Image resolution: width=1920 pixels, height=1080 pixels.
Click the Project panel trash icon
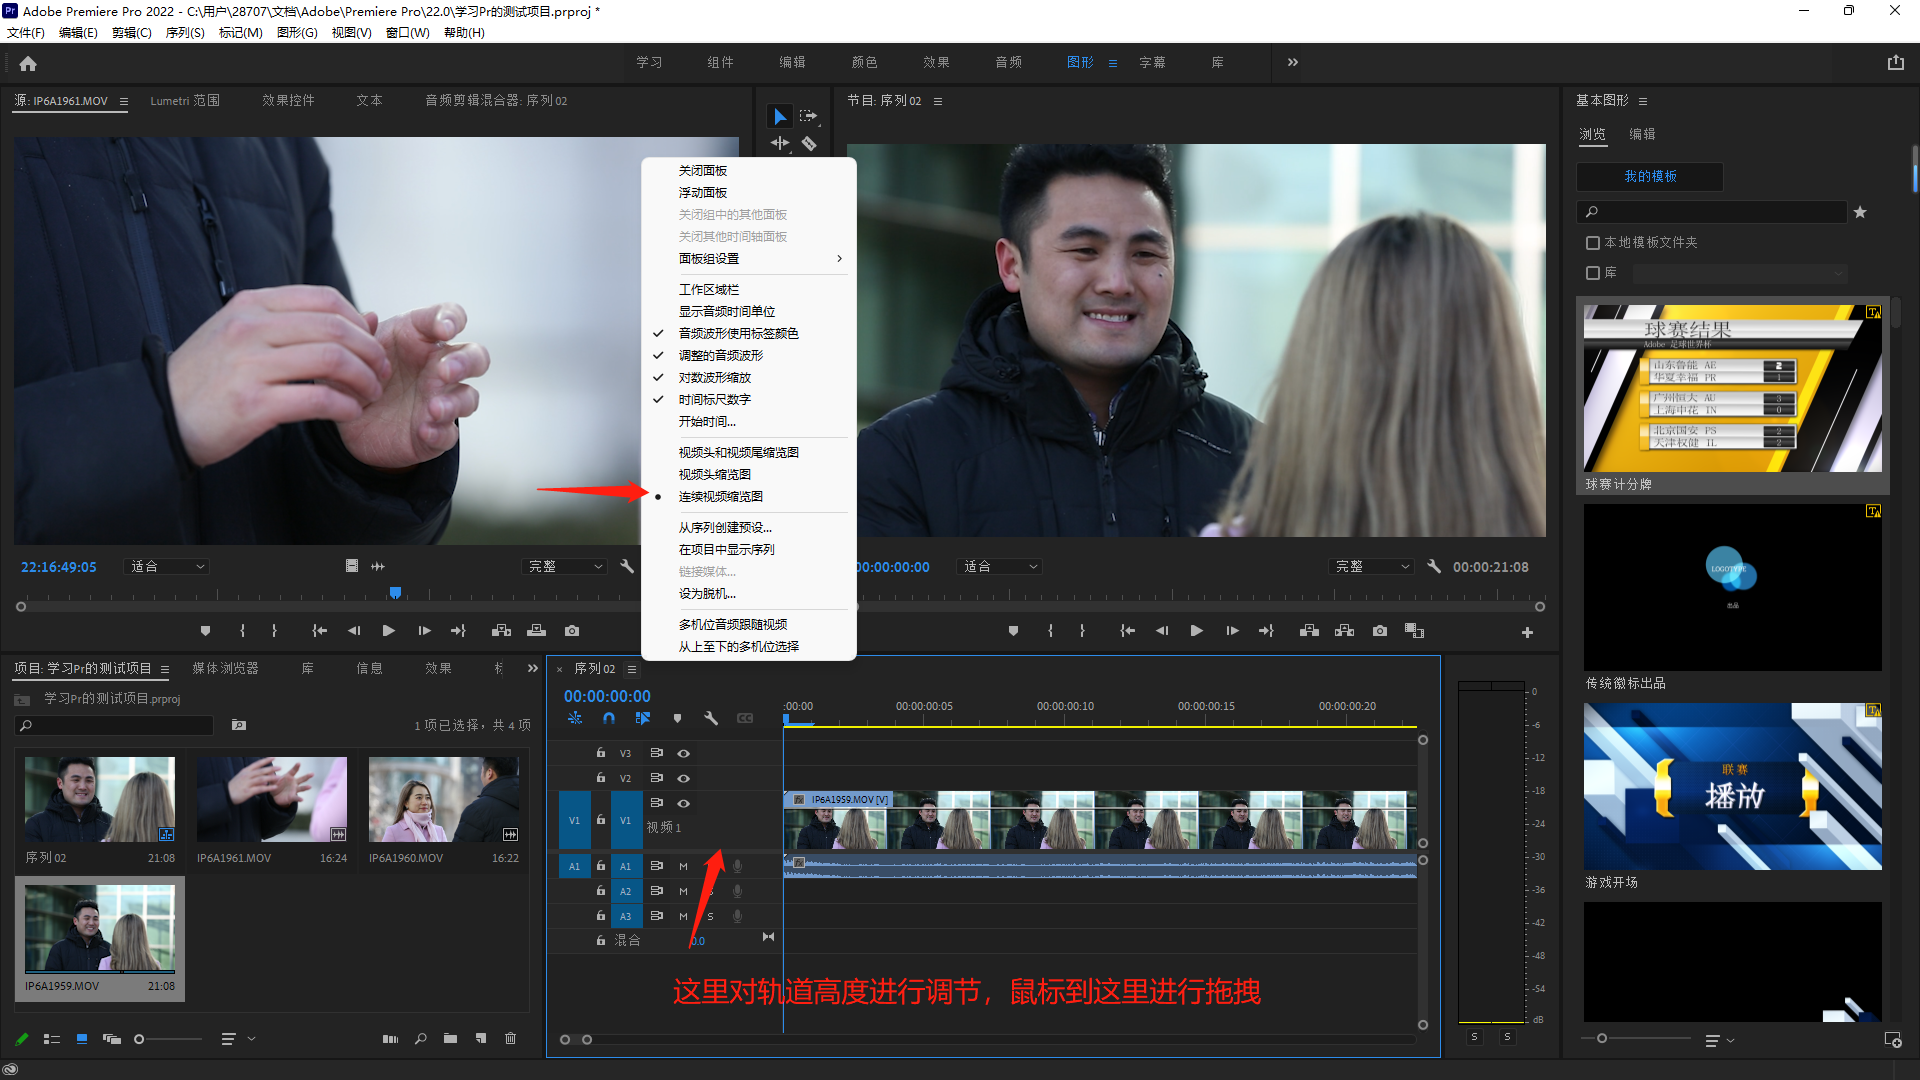point(511,1039)
